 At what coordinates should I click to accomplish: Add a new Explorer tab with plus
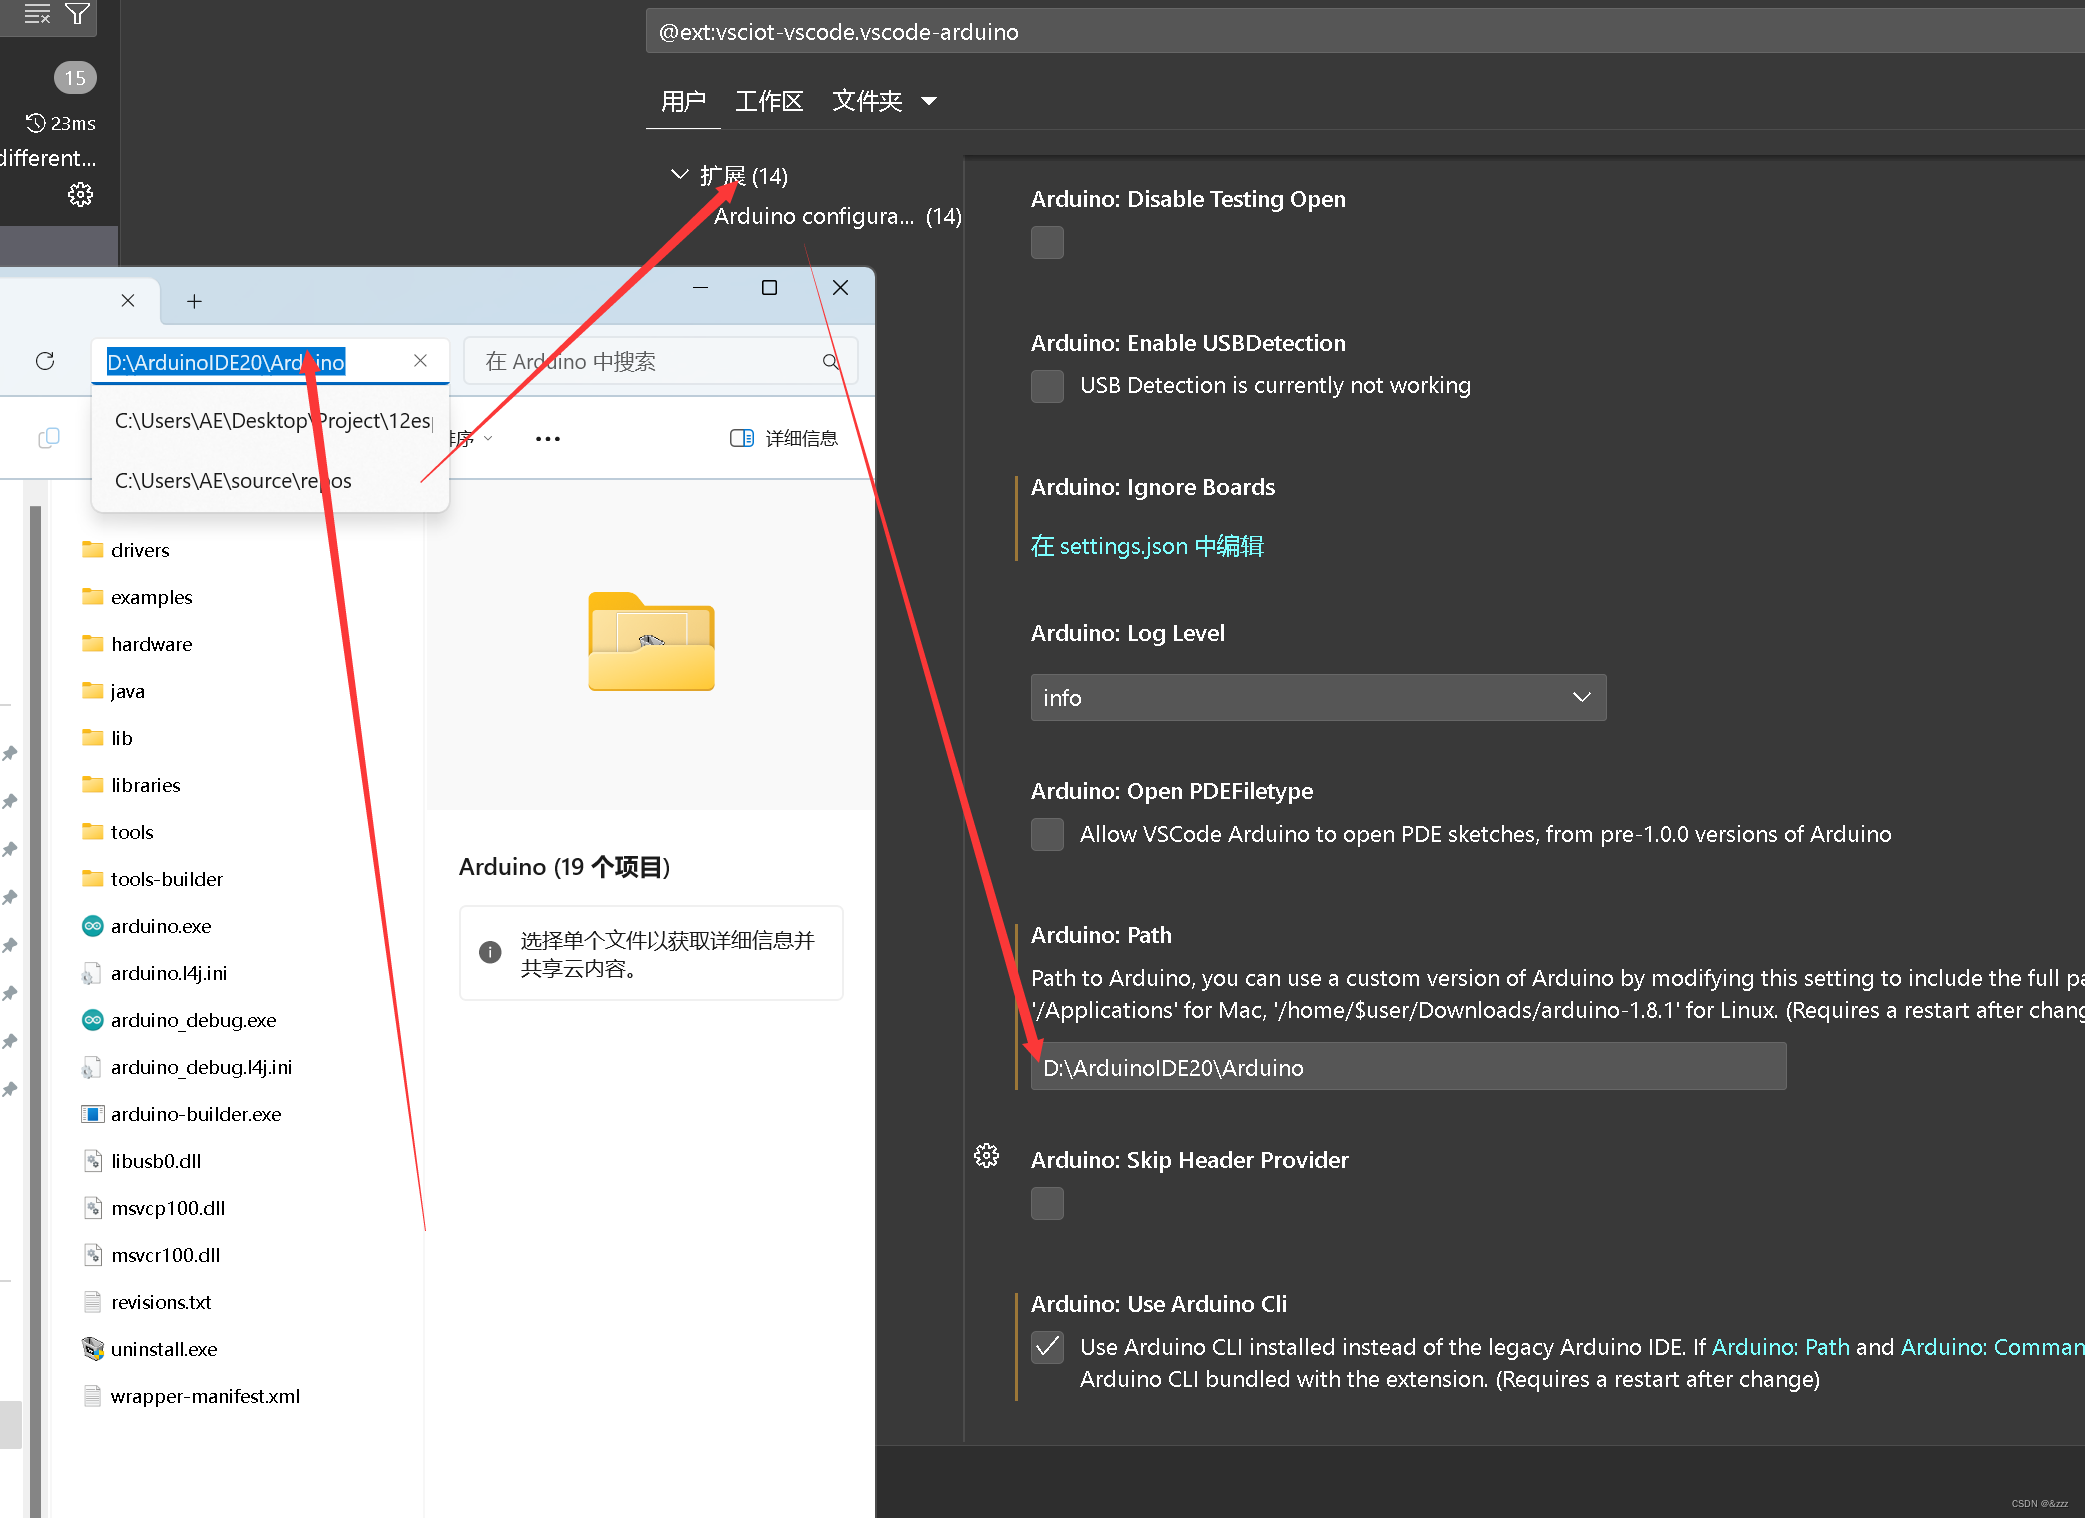click(194, 301)
